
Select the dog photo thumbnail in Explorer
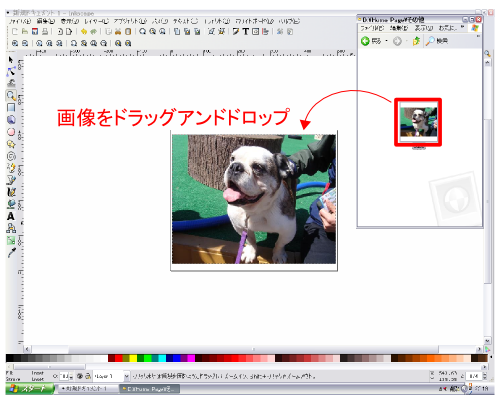(418, 122)
